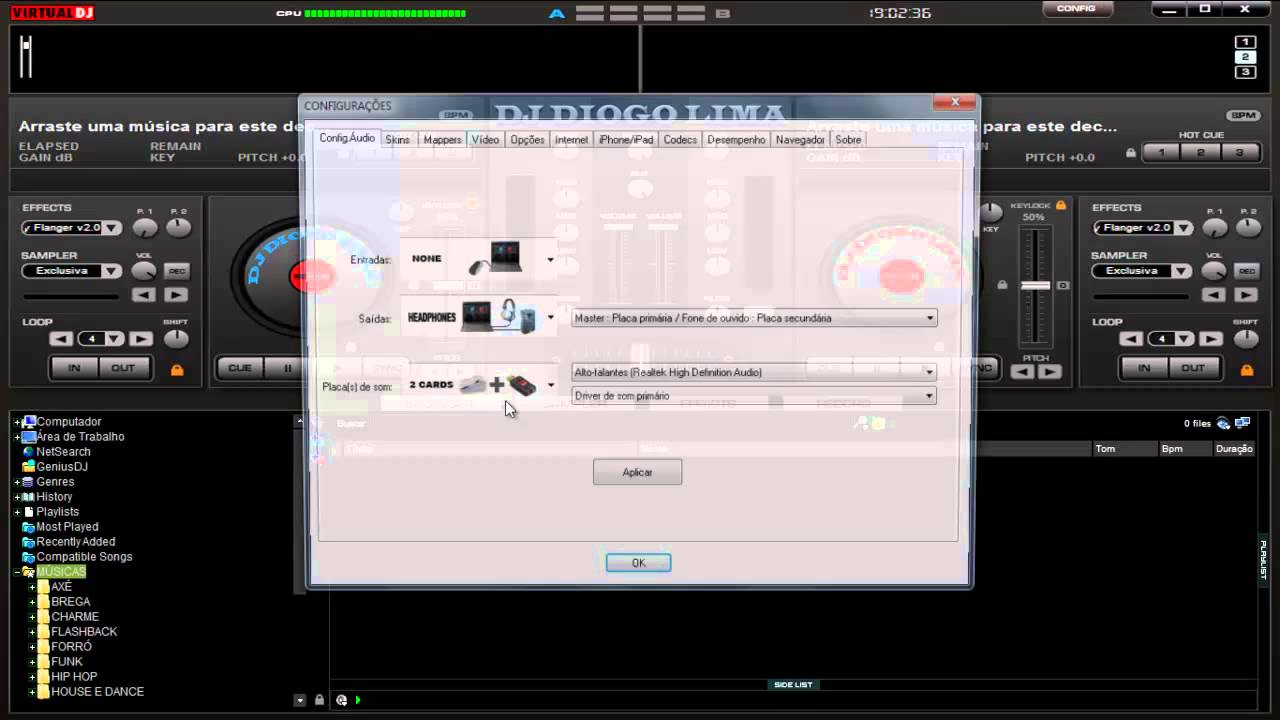Nudge right deck pitch up arrow
The width and height of the screenshot is (1280, 720).
(x=1049, y=372)
